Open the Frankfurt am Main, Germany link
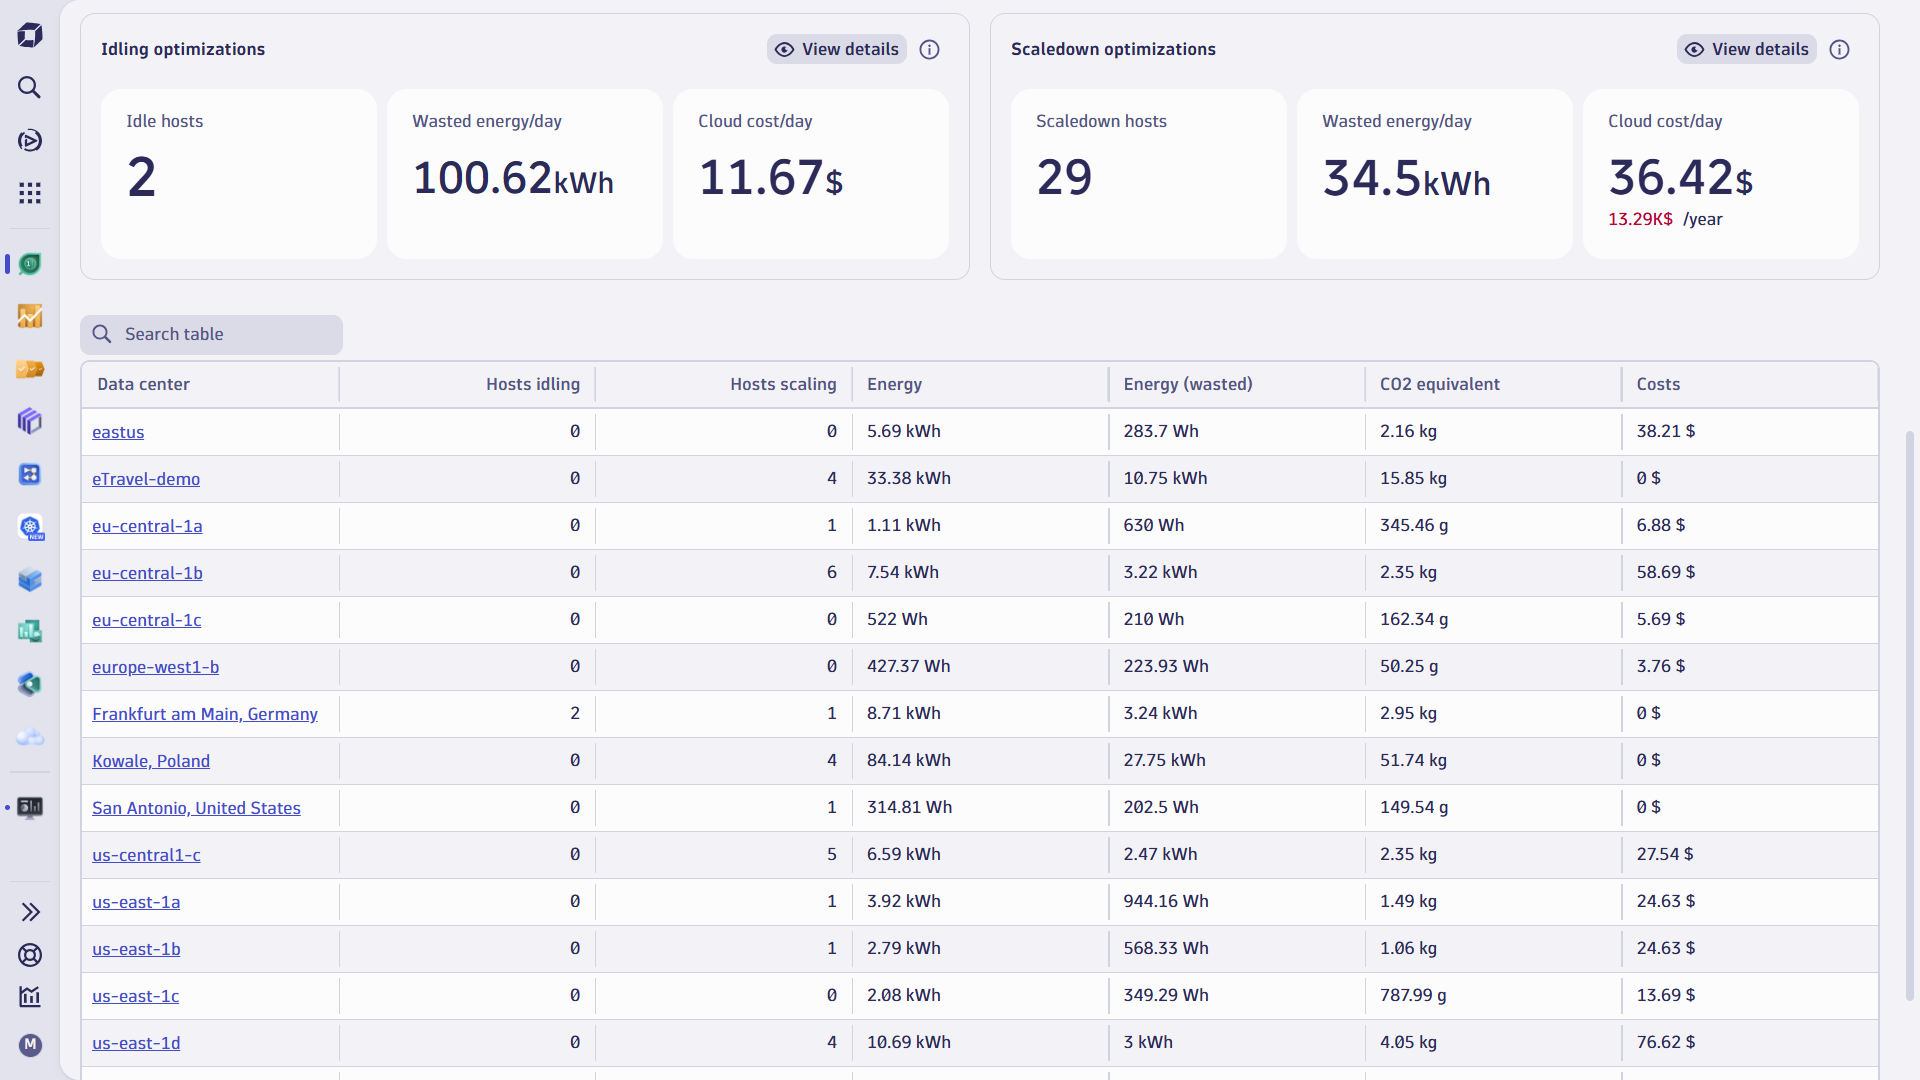Viewport: 1920px width, 1080px height. 205,714
